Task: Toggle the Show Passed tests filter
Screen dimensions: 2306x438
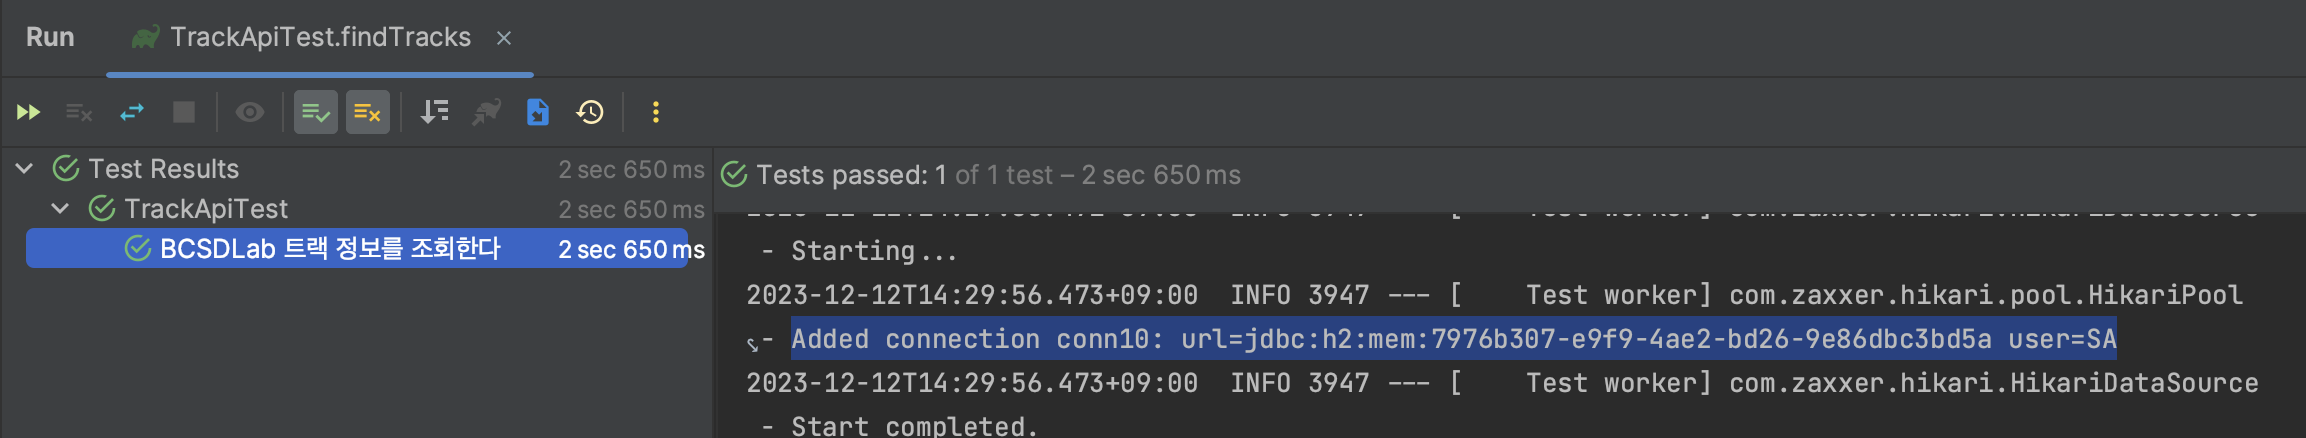Action: (316, 112)
